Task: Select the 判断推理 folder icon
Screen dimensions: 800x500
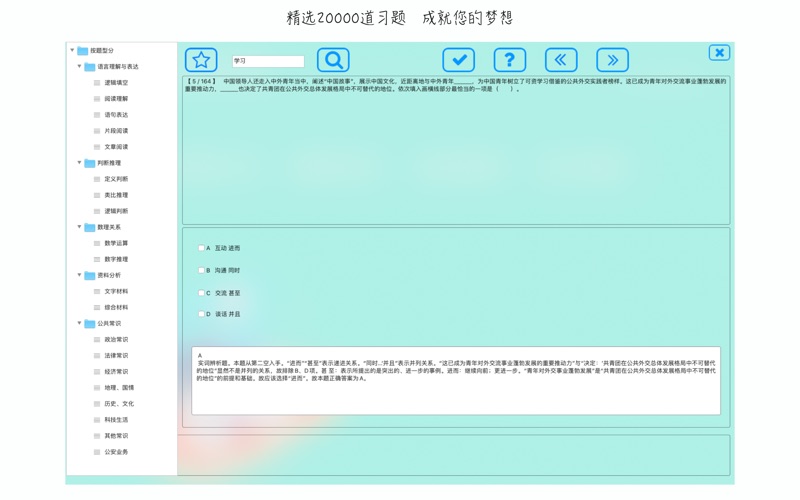Action: point(90,163)
